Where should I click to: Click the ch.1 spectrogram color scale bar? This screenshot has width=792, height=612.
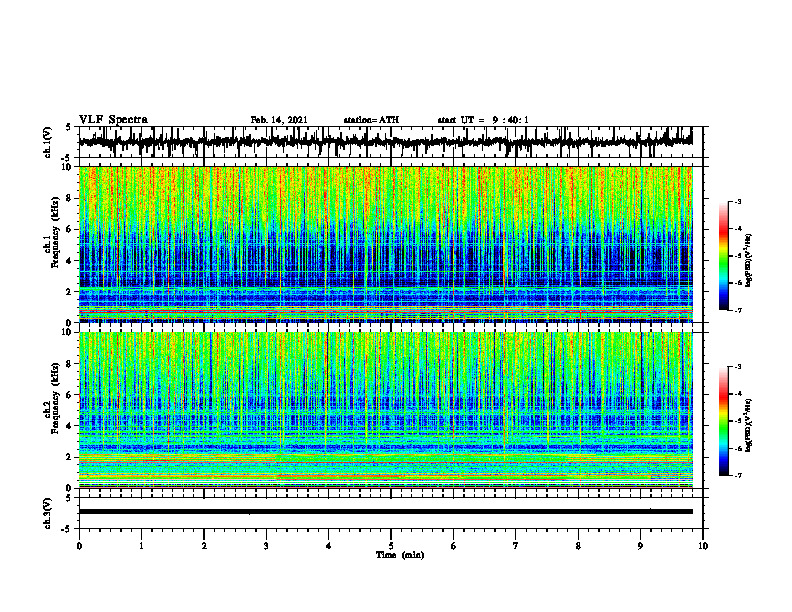point(723,256)
